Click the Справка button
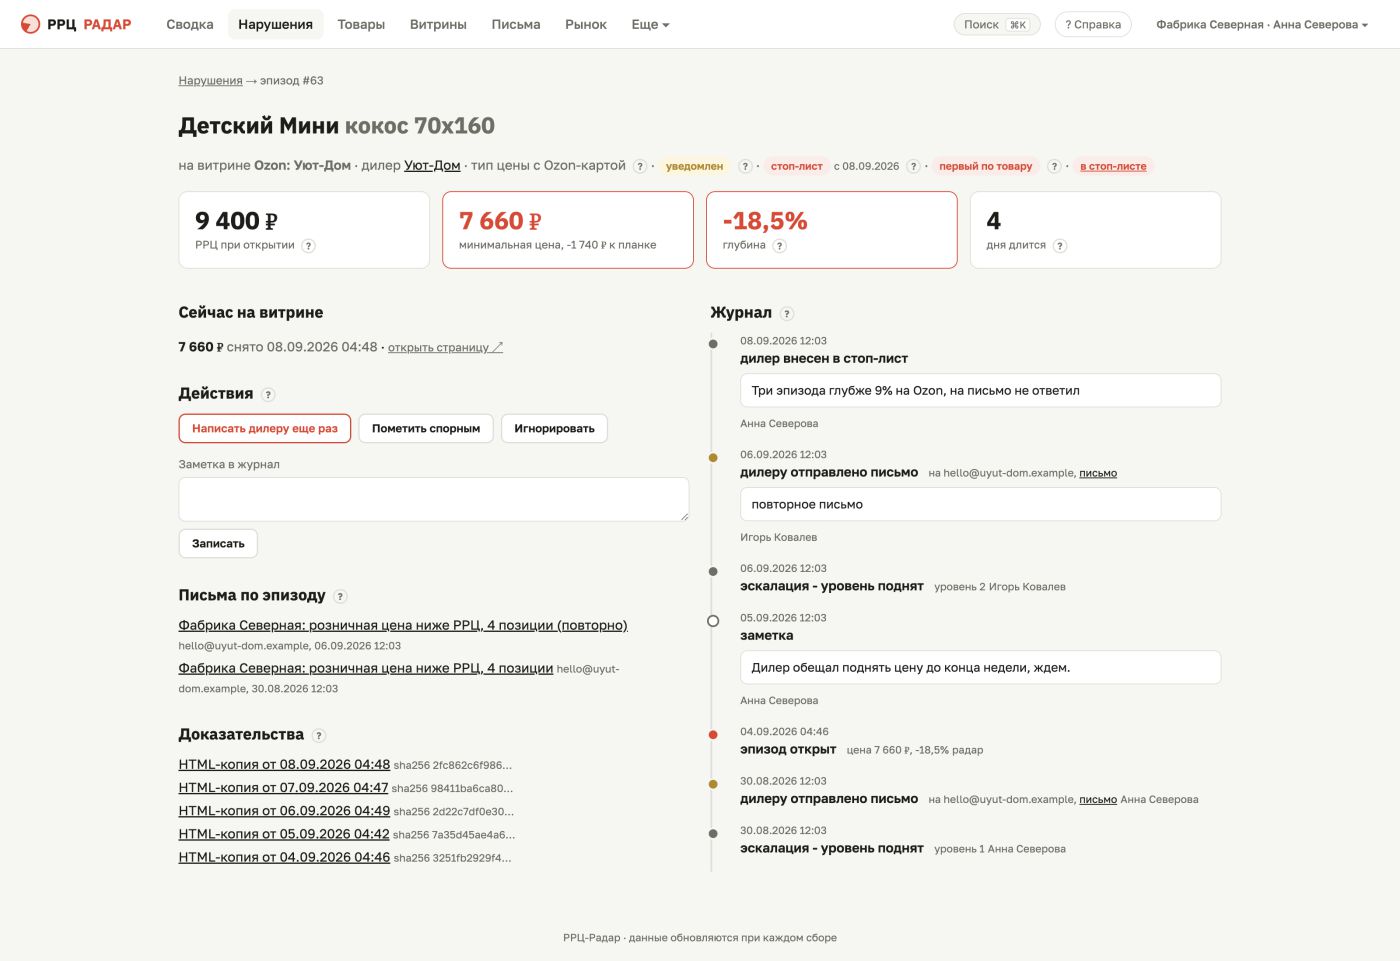 click(x=1093, y=24)
